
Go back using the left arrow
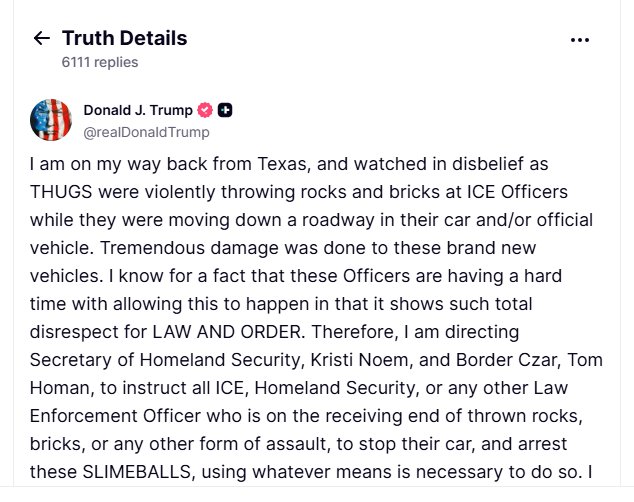42,38
